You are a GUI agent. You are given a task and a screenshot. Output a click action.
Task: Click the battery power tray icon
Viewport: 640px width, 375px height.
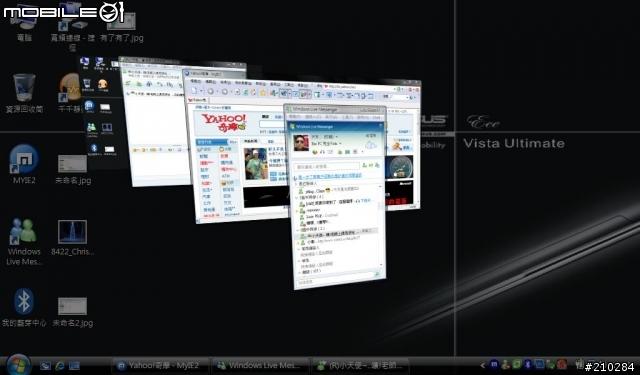(x=579, y=364)
